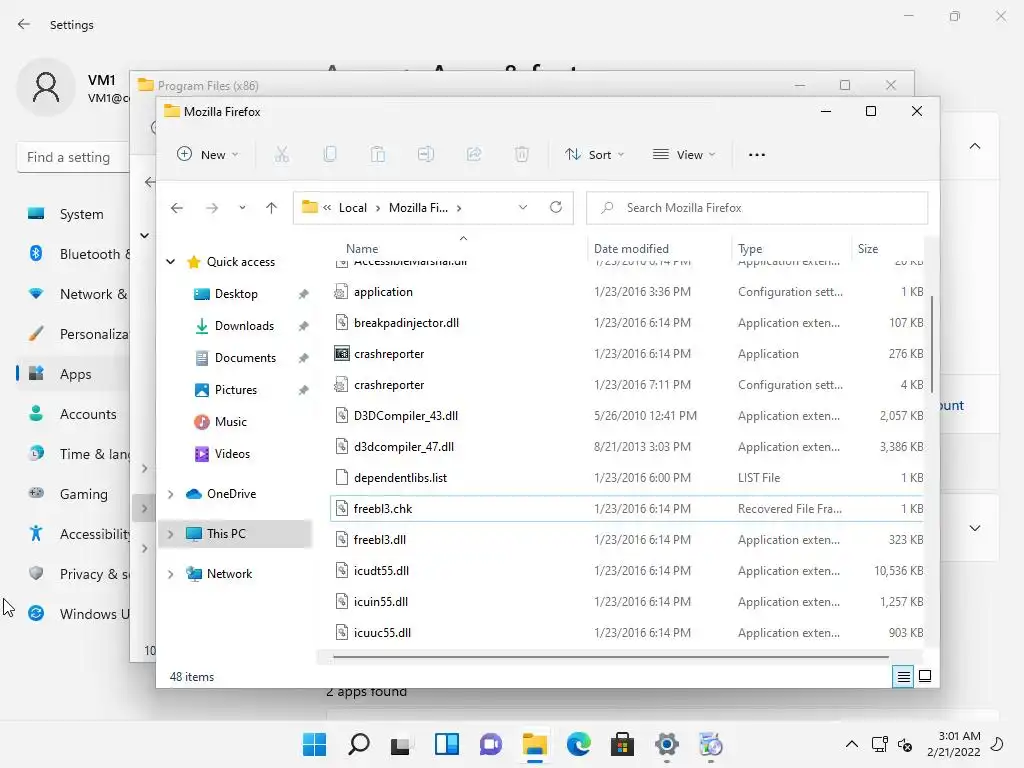
Task: Open Windows Start menu
Action: (x=315, y=744)
